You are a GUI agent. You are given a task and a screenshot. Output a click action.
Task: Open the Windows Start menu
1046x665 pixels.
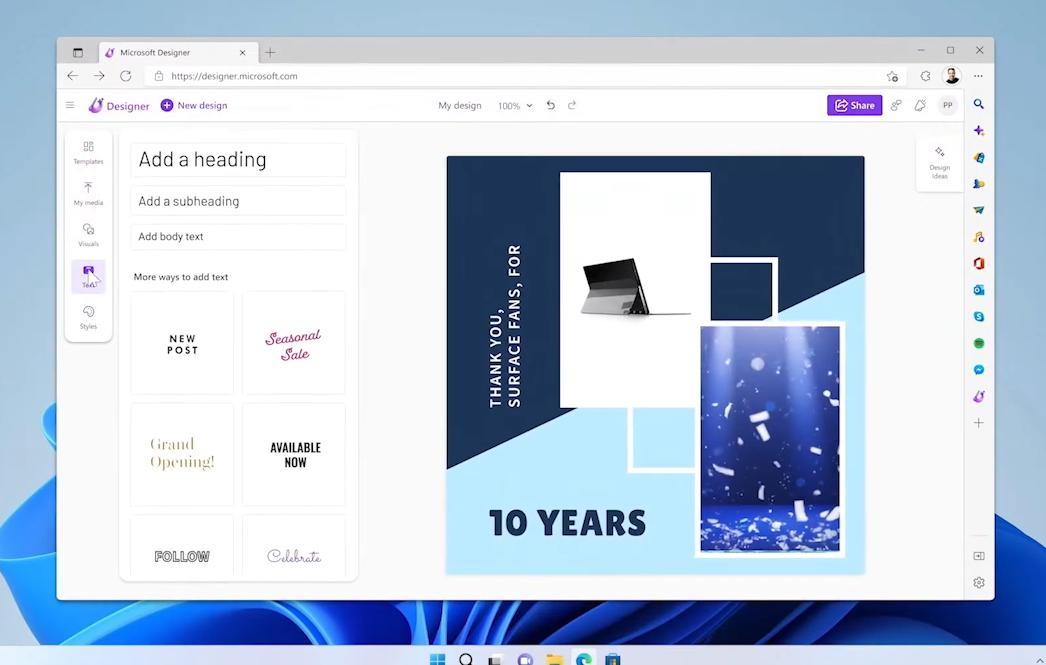tap(438, 659)
